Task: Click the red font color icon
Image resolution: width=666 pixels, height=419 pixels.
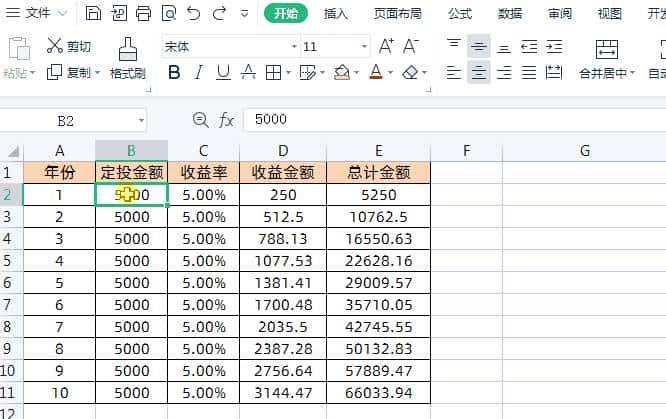Action: tap(376, 72)
